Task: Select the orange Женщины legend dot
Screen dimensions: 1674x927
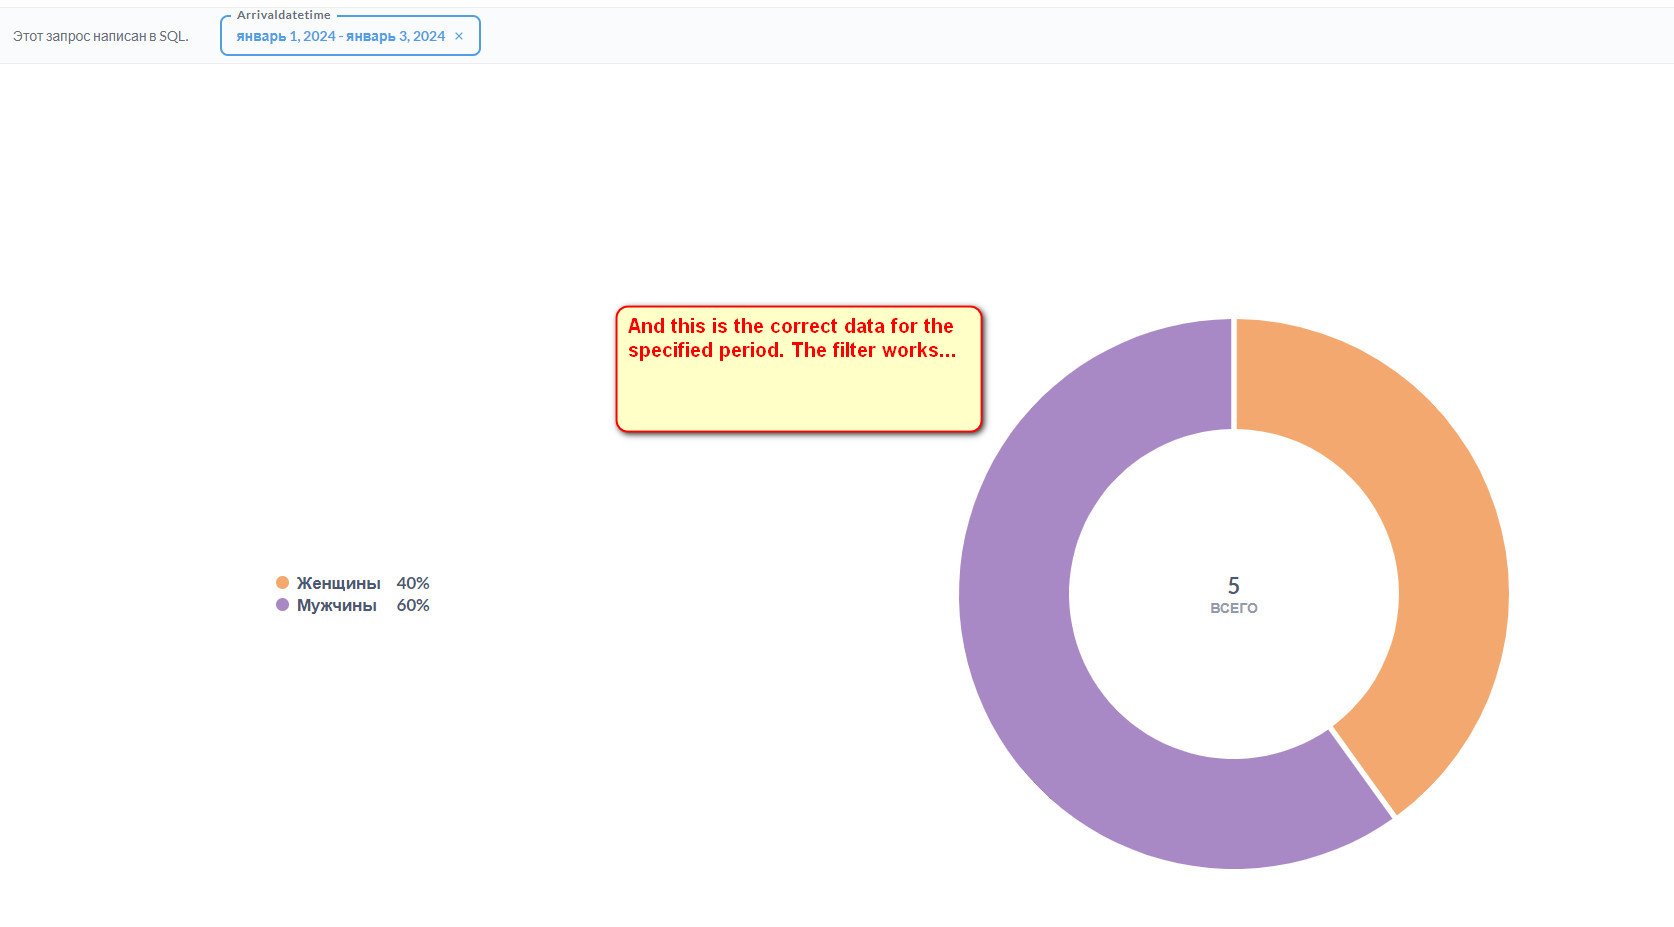Action: pyautogui.click(x=282, y=582)
